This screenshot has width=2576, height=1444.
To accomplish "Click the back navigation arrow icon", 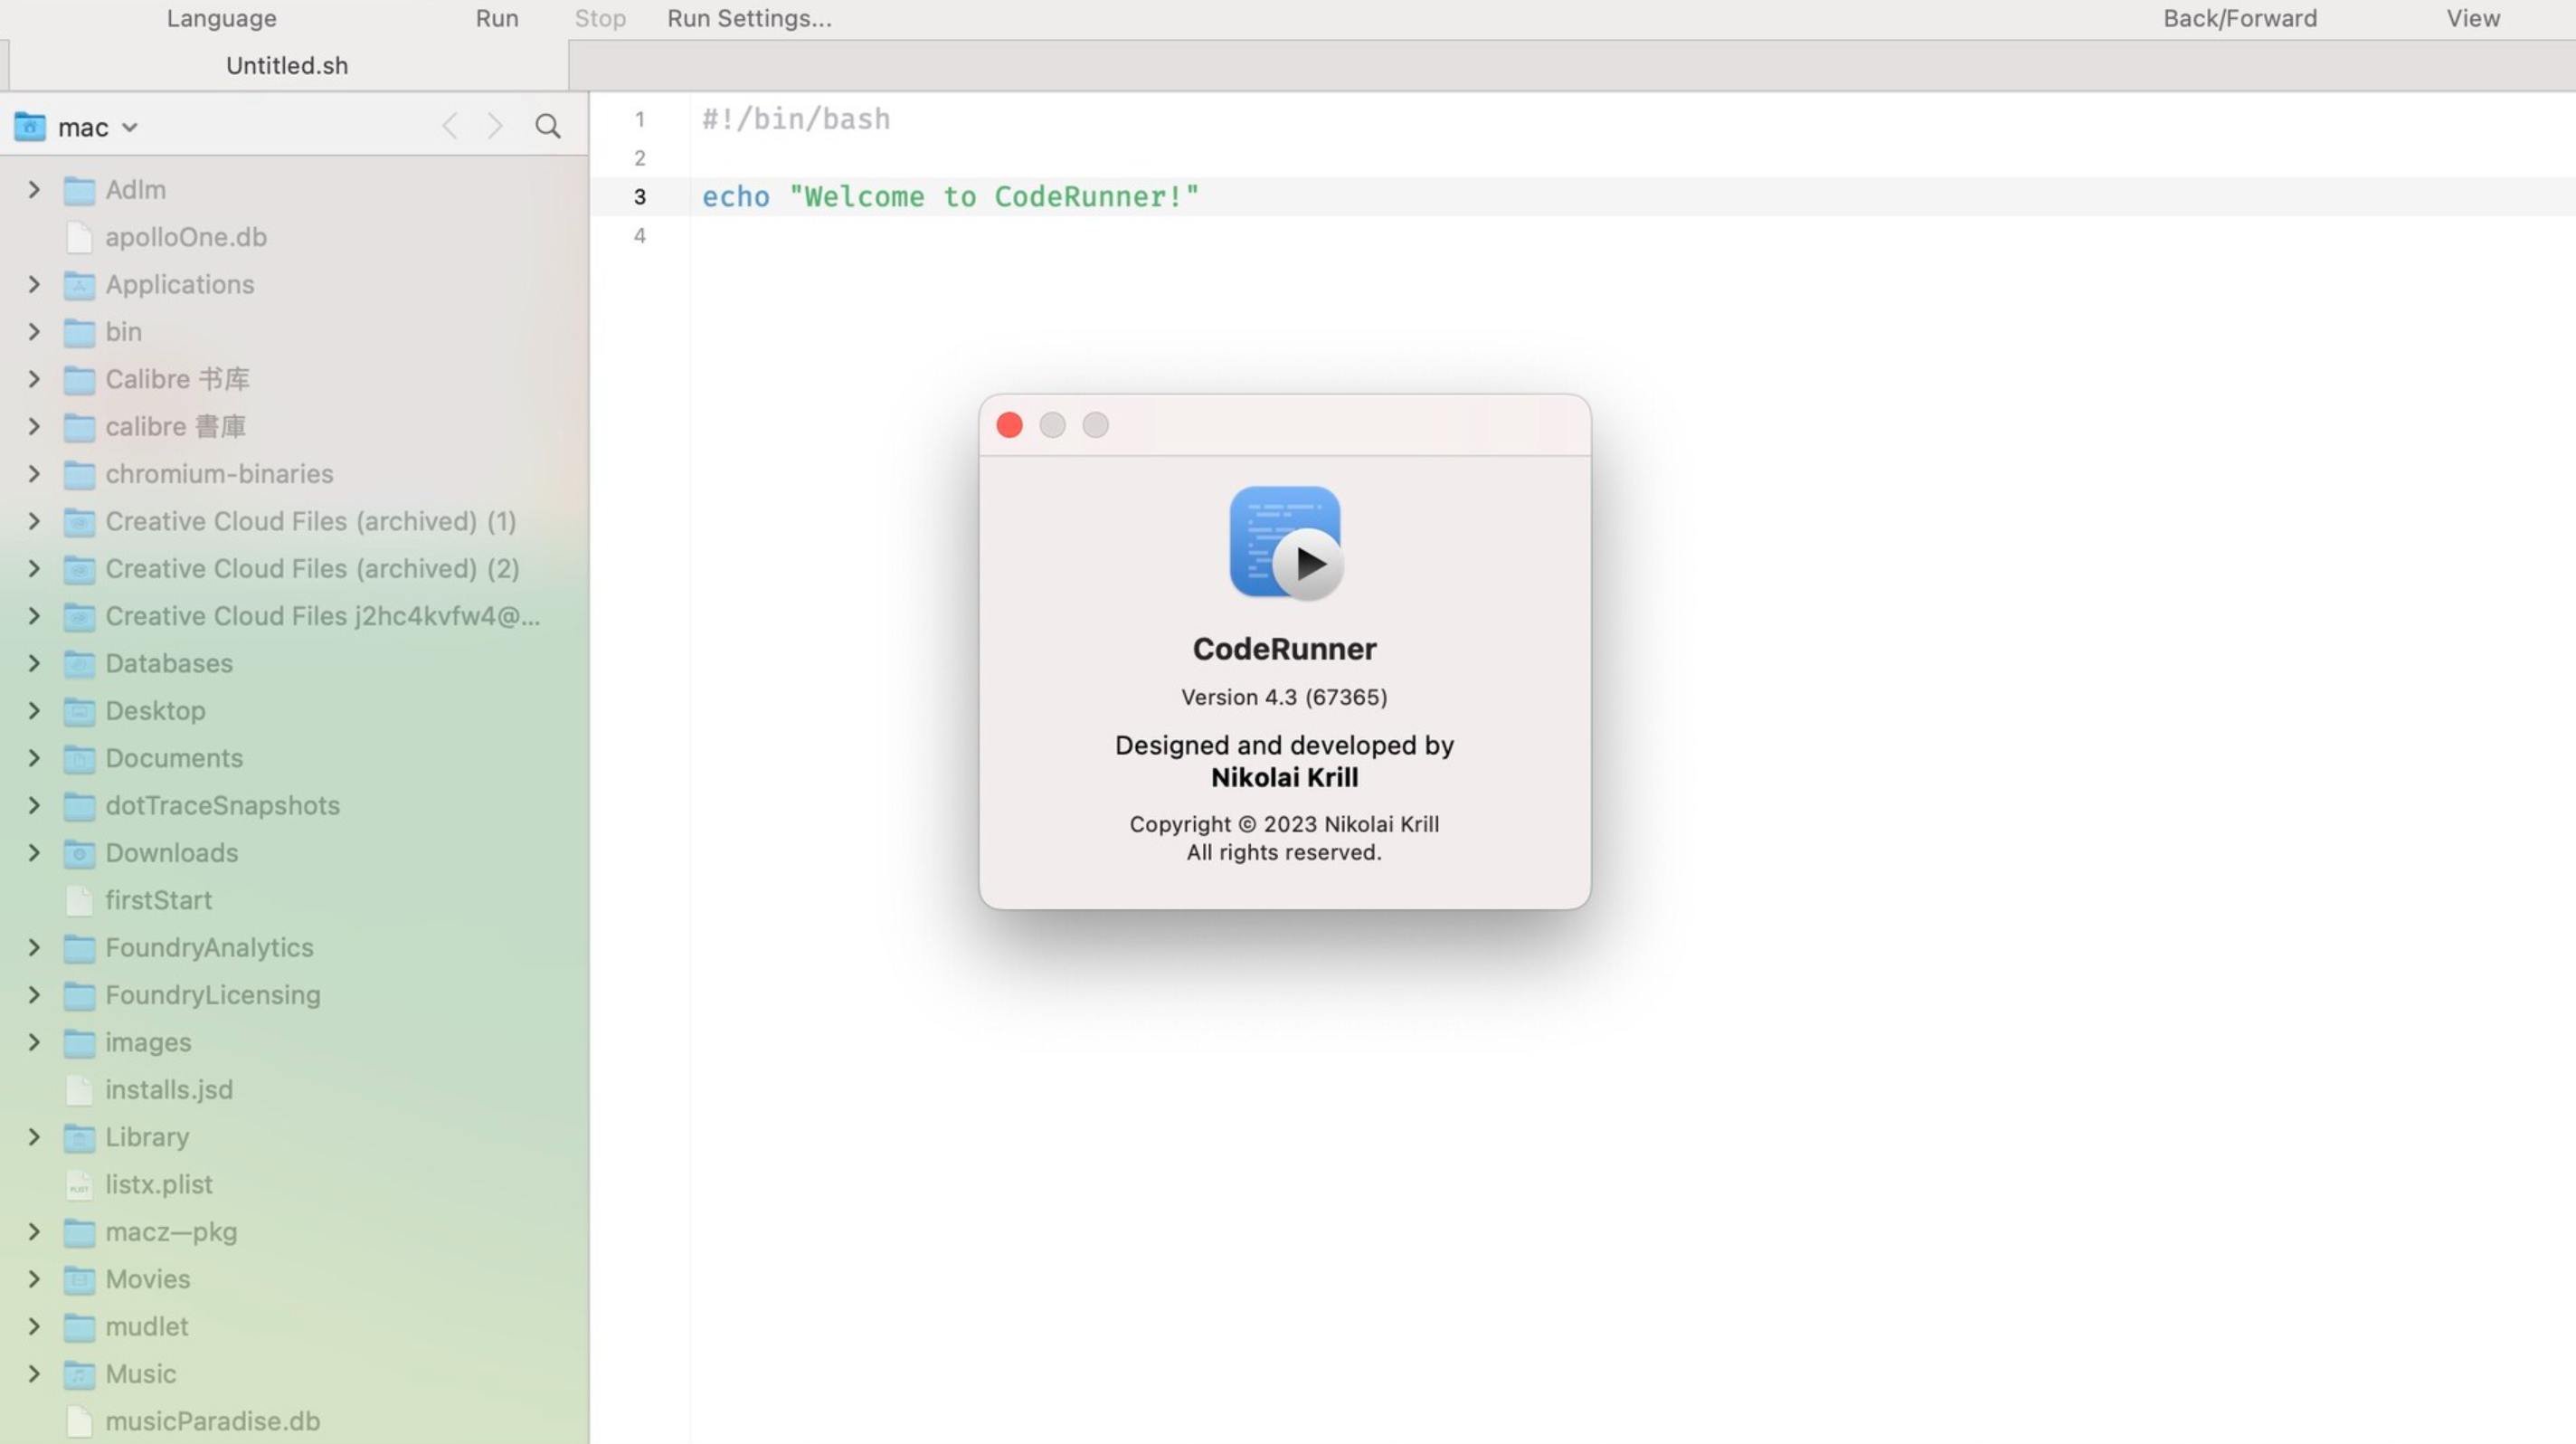I will [450, 126].
